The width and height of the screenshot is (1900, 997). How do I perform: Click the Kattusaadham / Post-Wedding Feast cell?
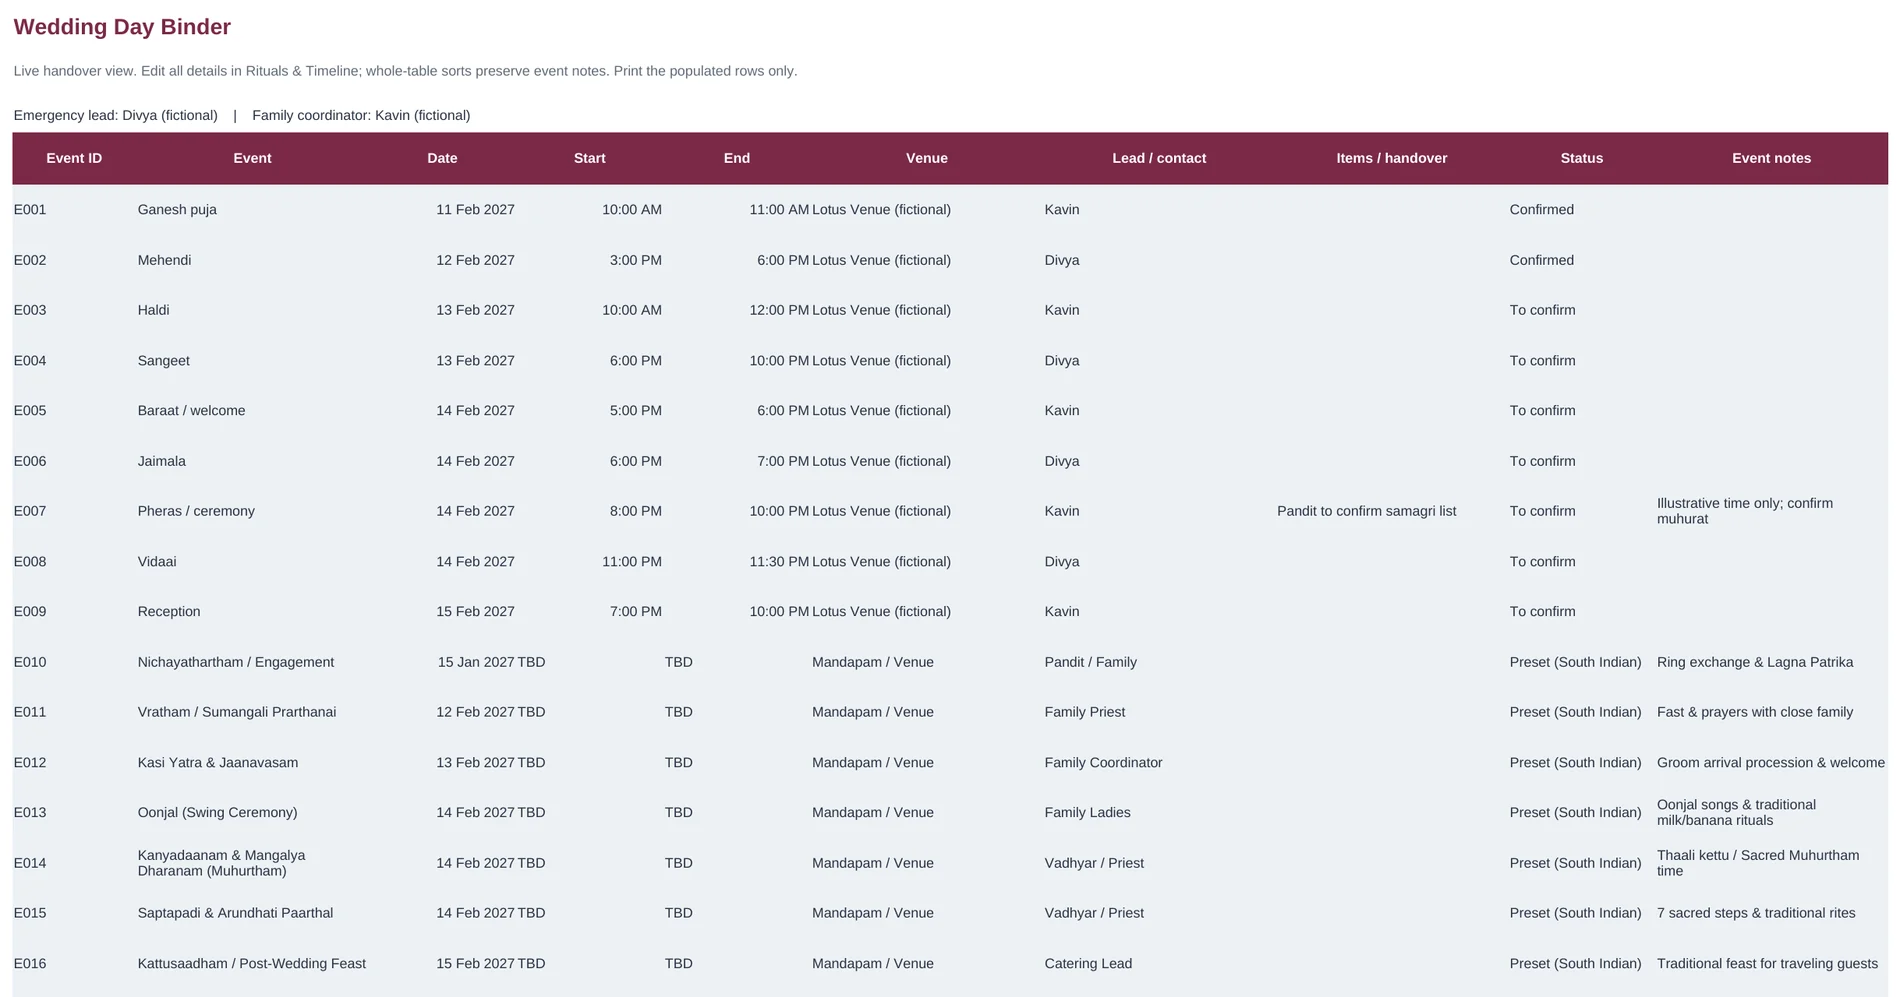[252, 964]
